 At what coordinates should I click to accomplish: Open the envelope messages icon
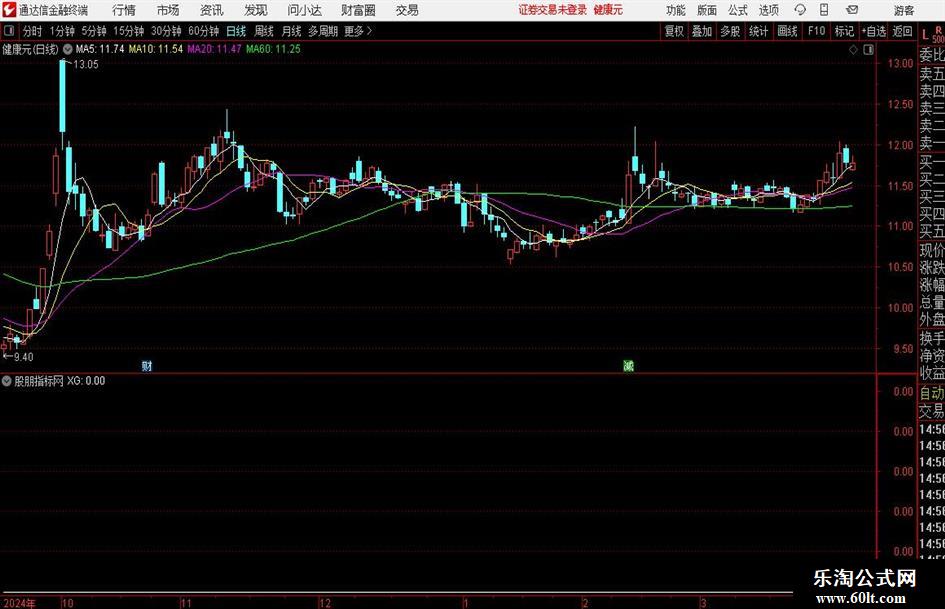pos(852,10)
